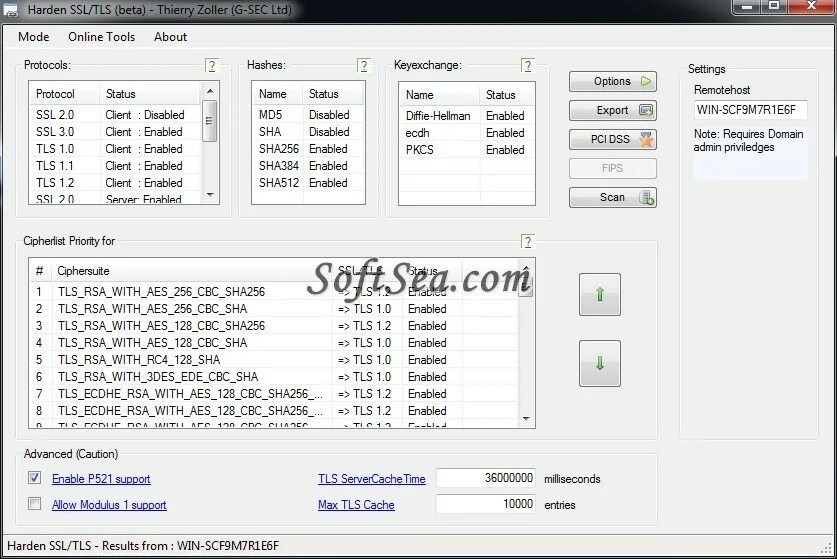Minimize the Harden SSL/TLS window

746,6
